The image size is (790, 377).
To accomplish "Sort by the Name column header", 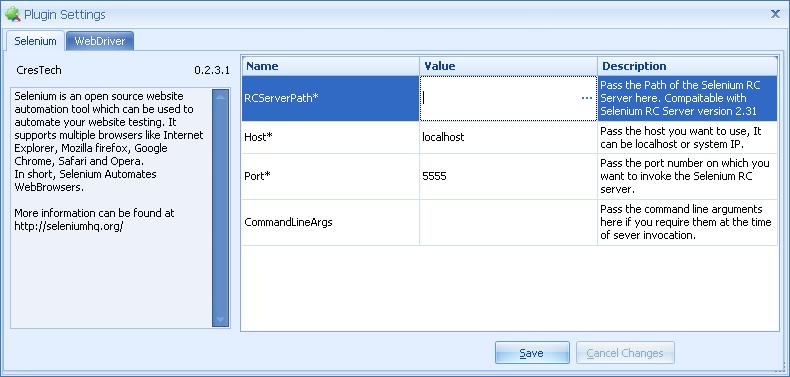I will [331, 66].
